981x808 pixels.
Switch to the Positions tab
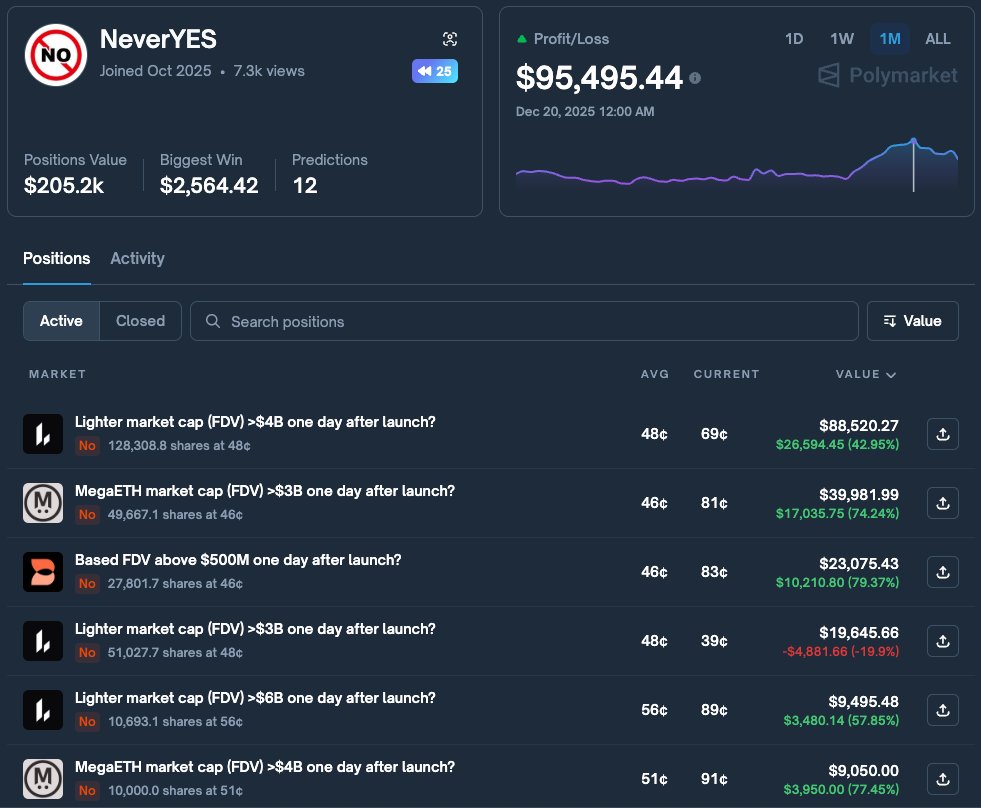[x=56, y=258]
